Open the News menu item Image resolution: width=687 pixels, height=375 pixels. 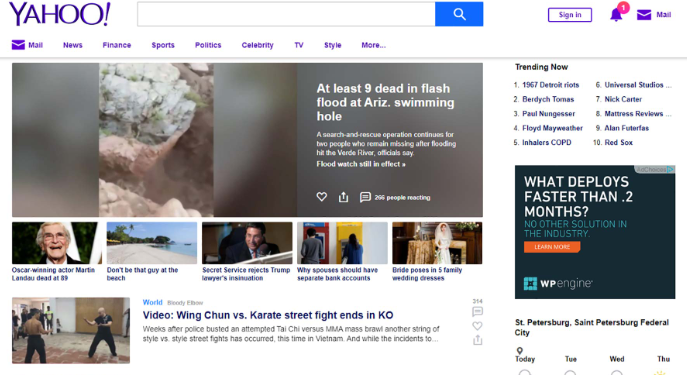(x=73, y=45)
